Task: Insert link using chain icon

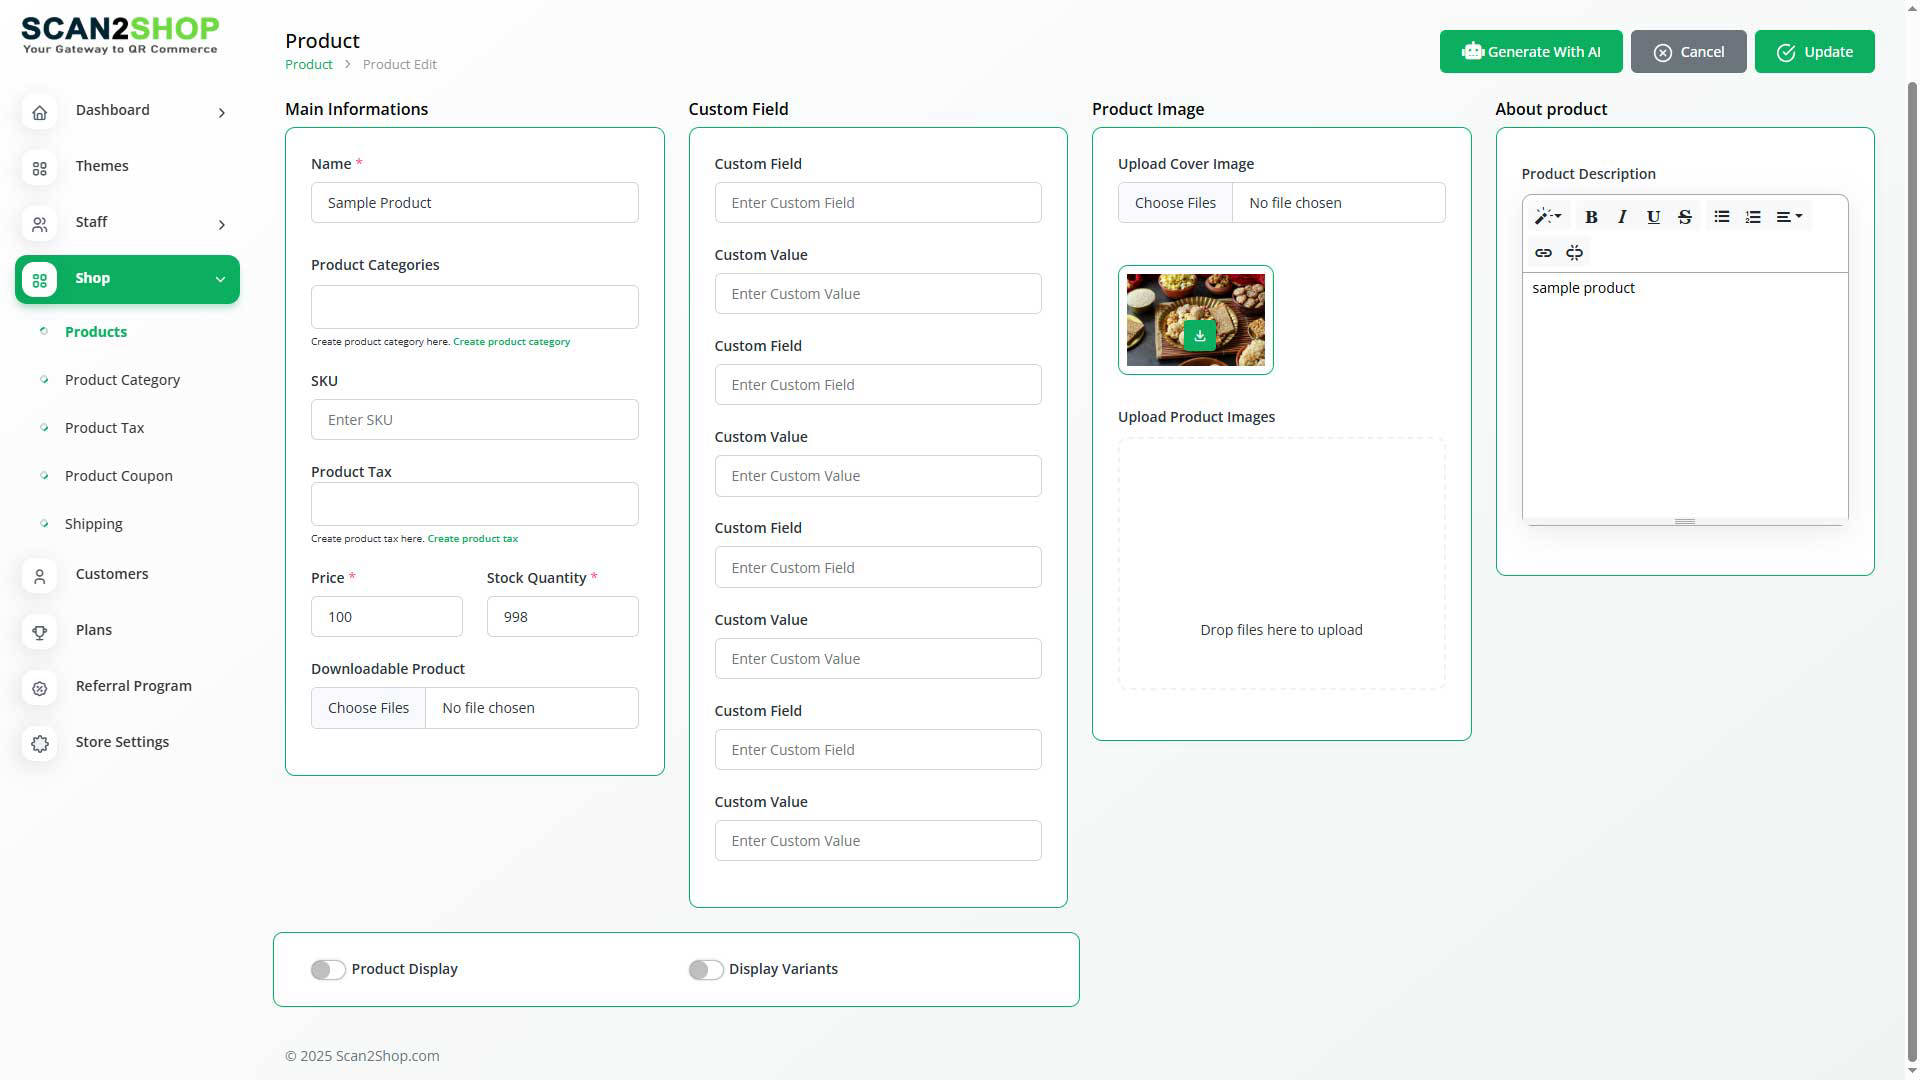Action: [1543, 253]
